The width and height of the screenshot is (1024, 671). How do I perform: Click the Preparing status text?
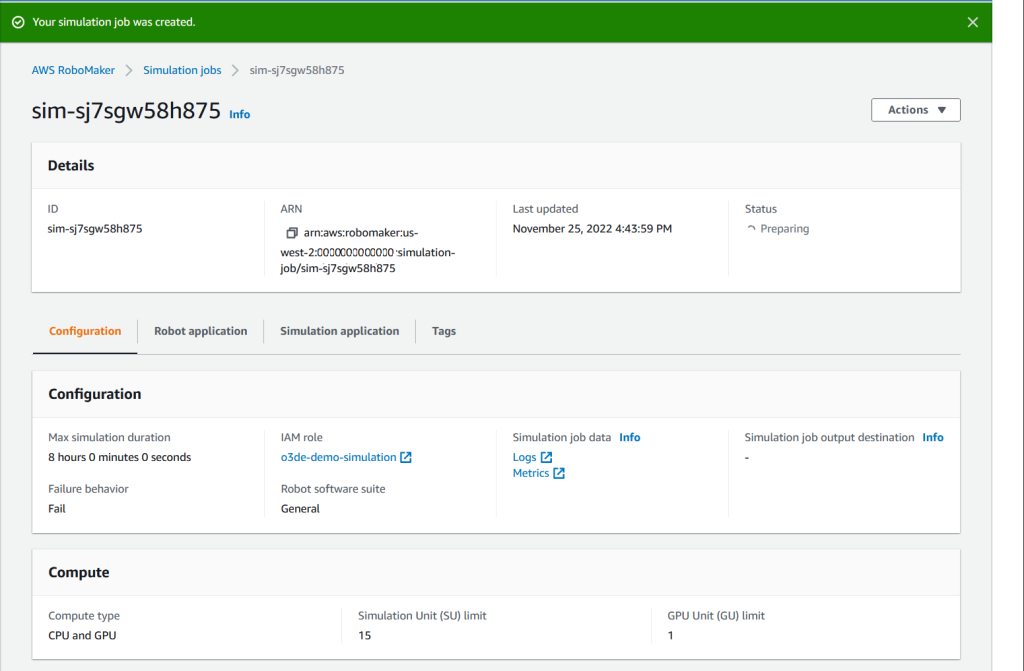tap(784, 229)
